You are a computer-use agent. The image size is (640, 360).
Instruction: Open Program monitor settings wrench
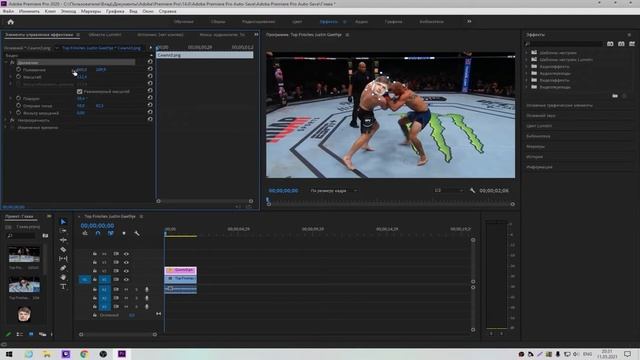[x=473, y=191]
